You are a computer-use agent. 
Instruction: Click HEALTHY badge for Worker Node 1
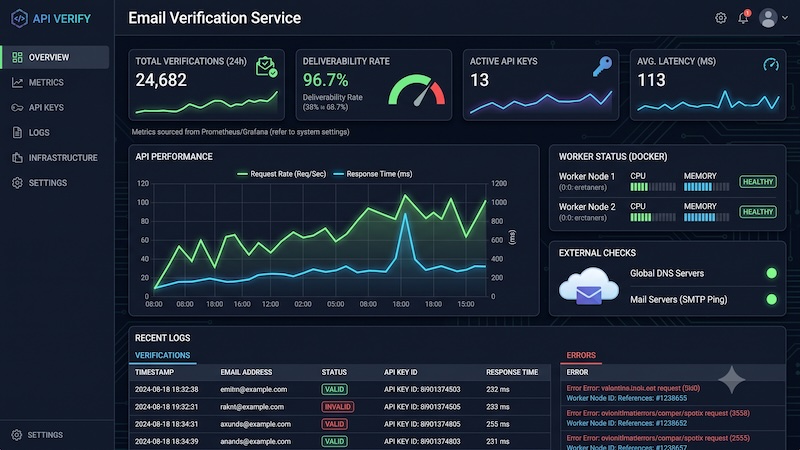[x=758, y=182]
